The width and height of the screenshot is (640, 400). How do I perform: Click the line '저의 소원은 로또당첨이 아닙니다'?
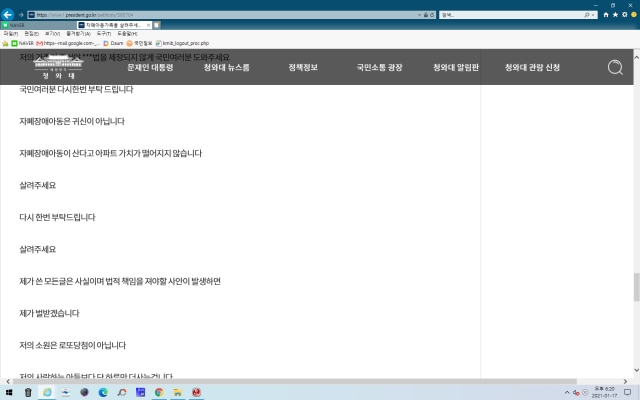click(72, 345)
